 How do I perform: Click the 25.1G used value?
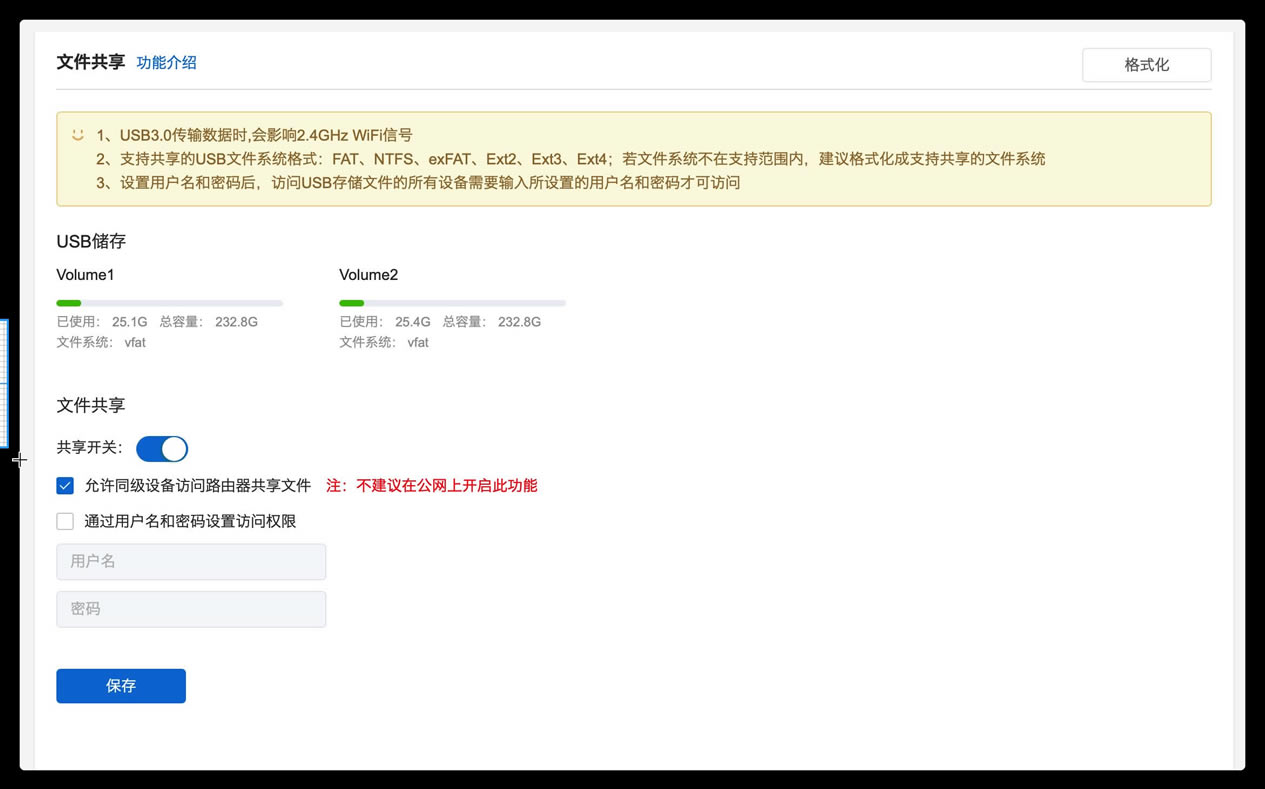(x=130, y=322)
